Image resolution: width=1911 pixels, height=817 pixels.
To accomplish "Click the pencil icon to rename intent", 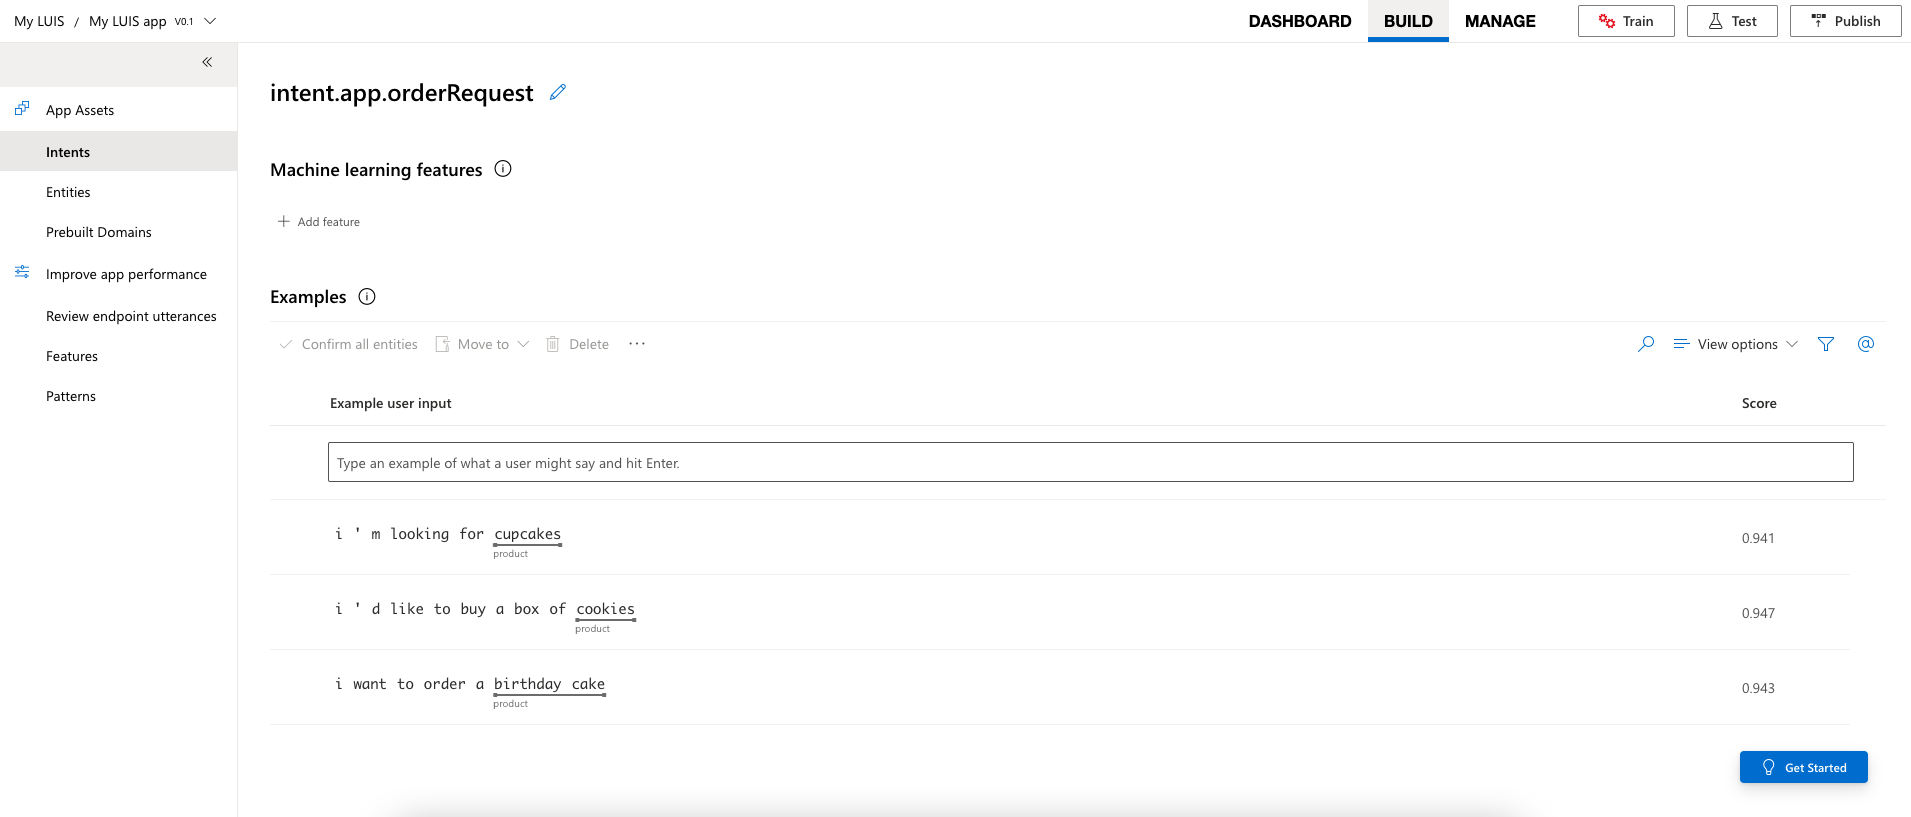I will [x=558, y=92].
